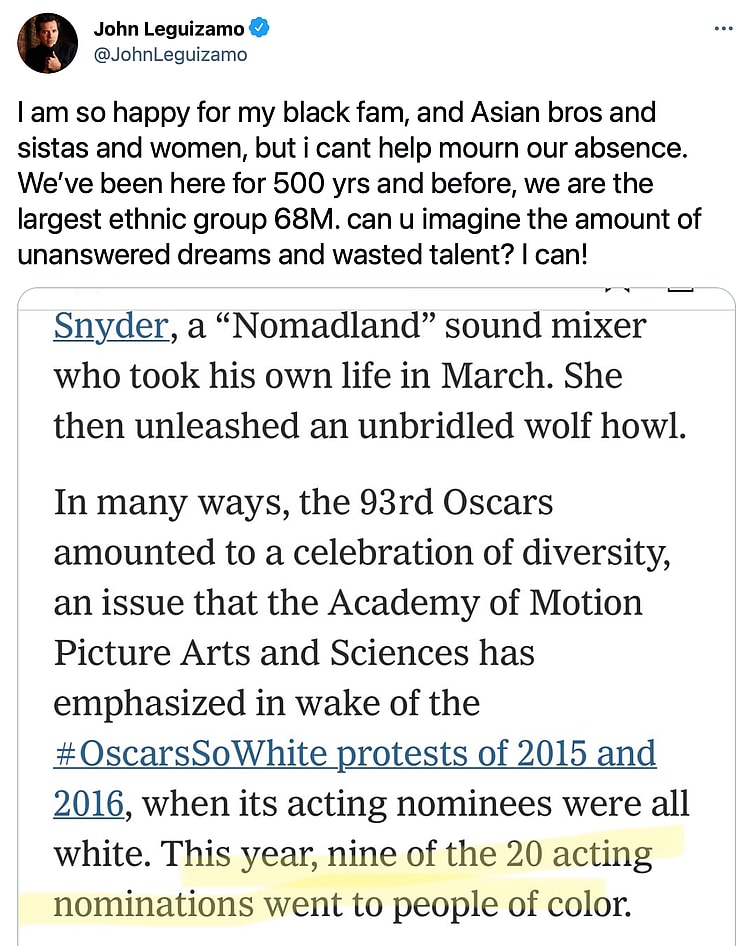This screenshot has width=750, height=946.
Task: Click the underlined 2016 link text
Action: [88, 803]
